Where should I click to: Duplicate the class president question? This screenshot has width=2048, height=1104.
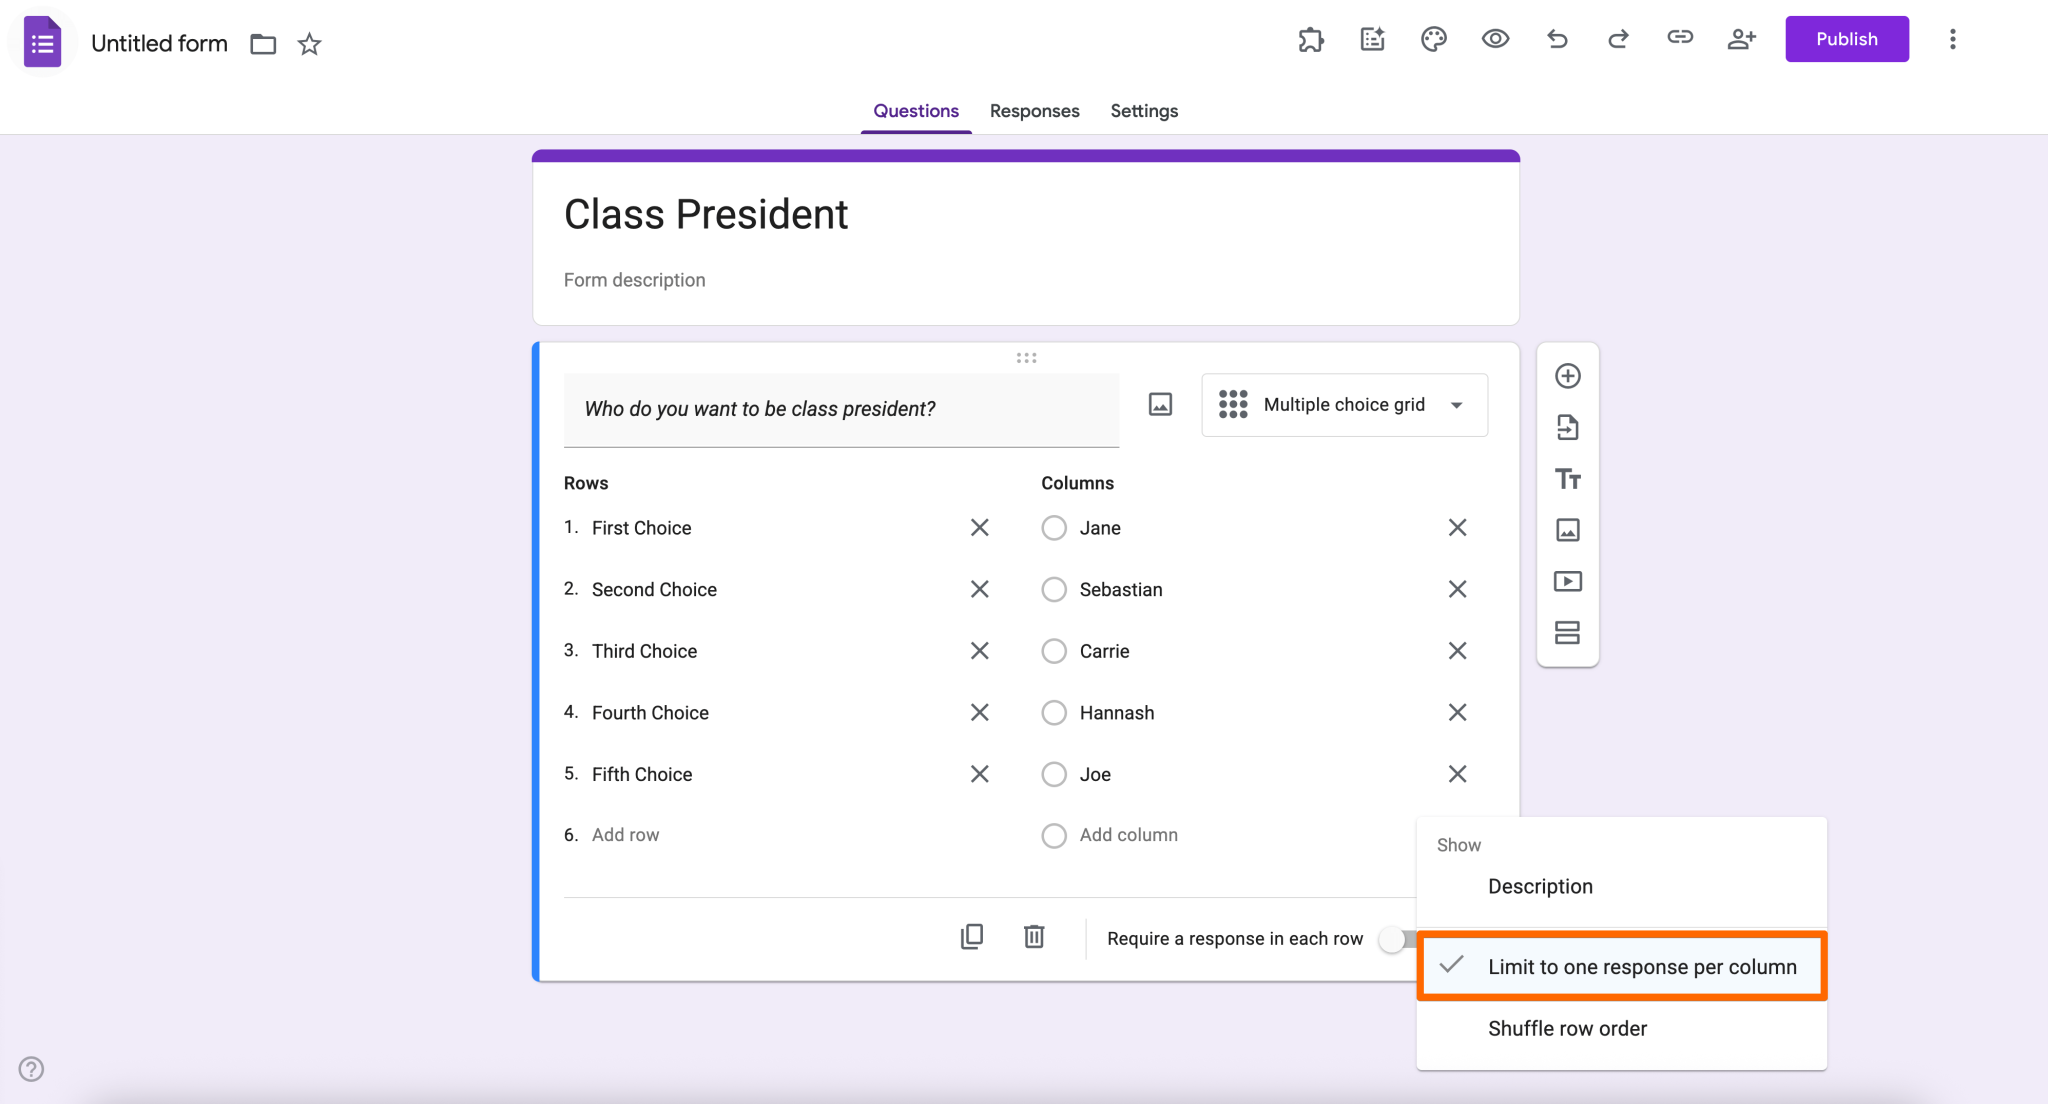tap(971, 937)
